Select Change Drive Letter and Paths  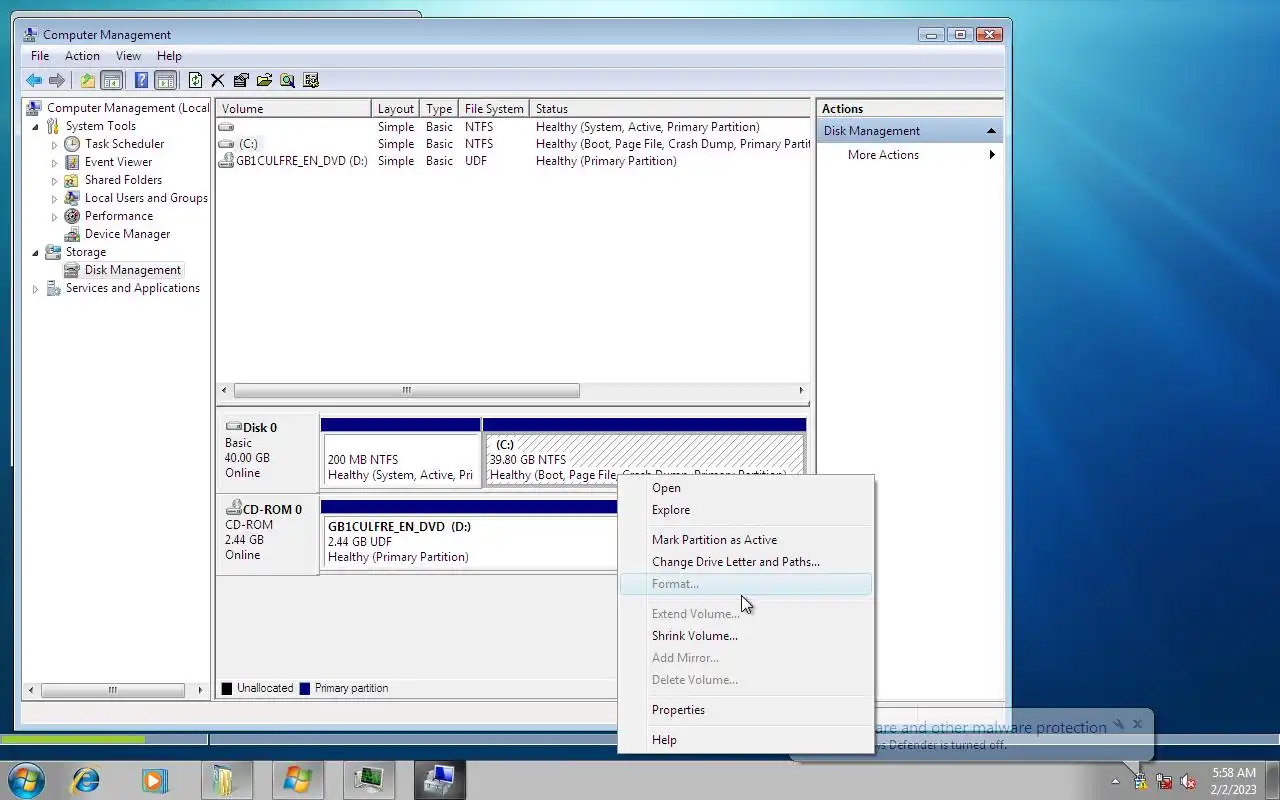coord(746,562)
